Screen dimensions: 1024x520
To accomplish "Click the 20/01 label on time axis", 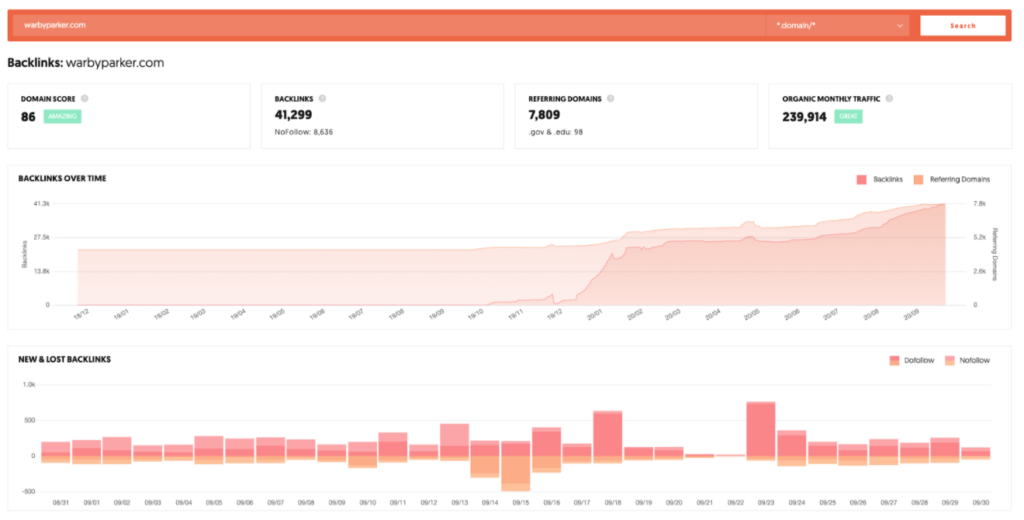I will [x=594, y=314].
